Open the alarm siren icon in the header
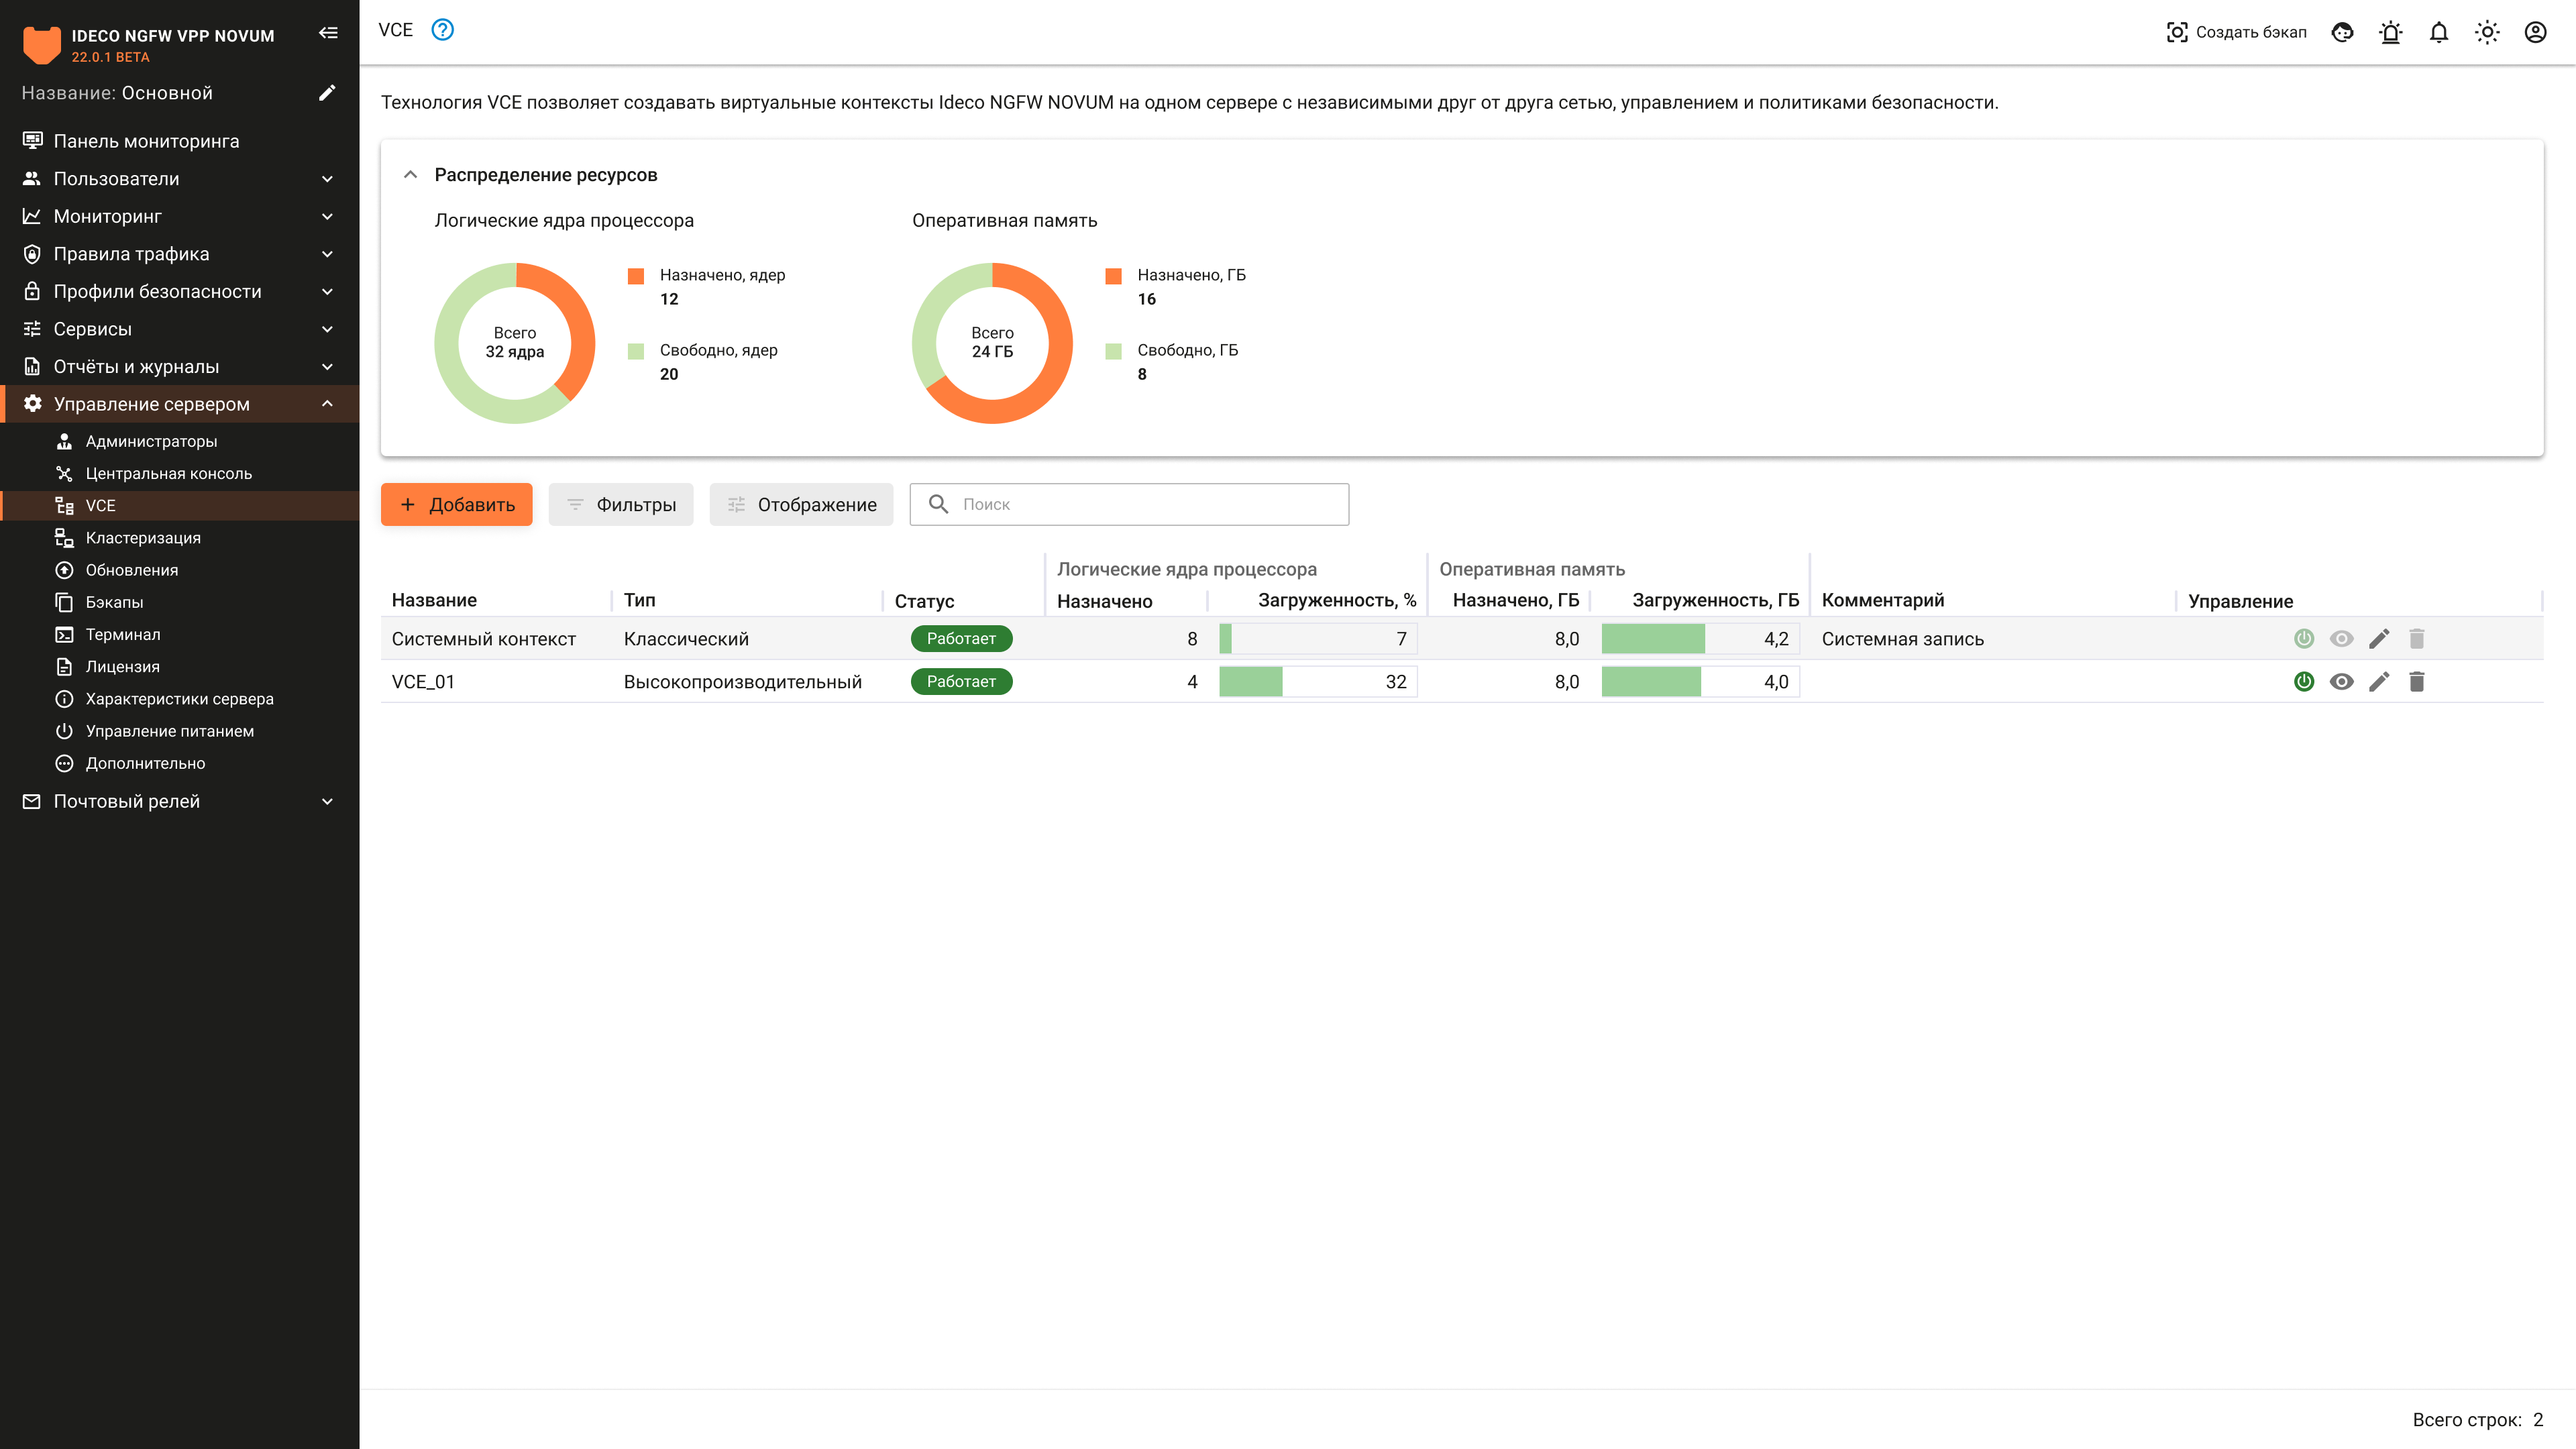This screenshot has width=2576, height=1449. (x=2391, y=32)
